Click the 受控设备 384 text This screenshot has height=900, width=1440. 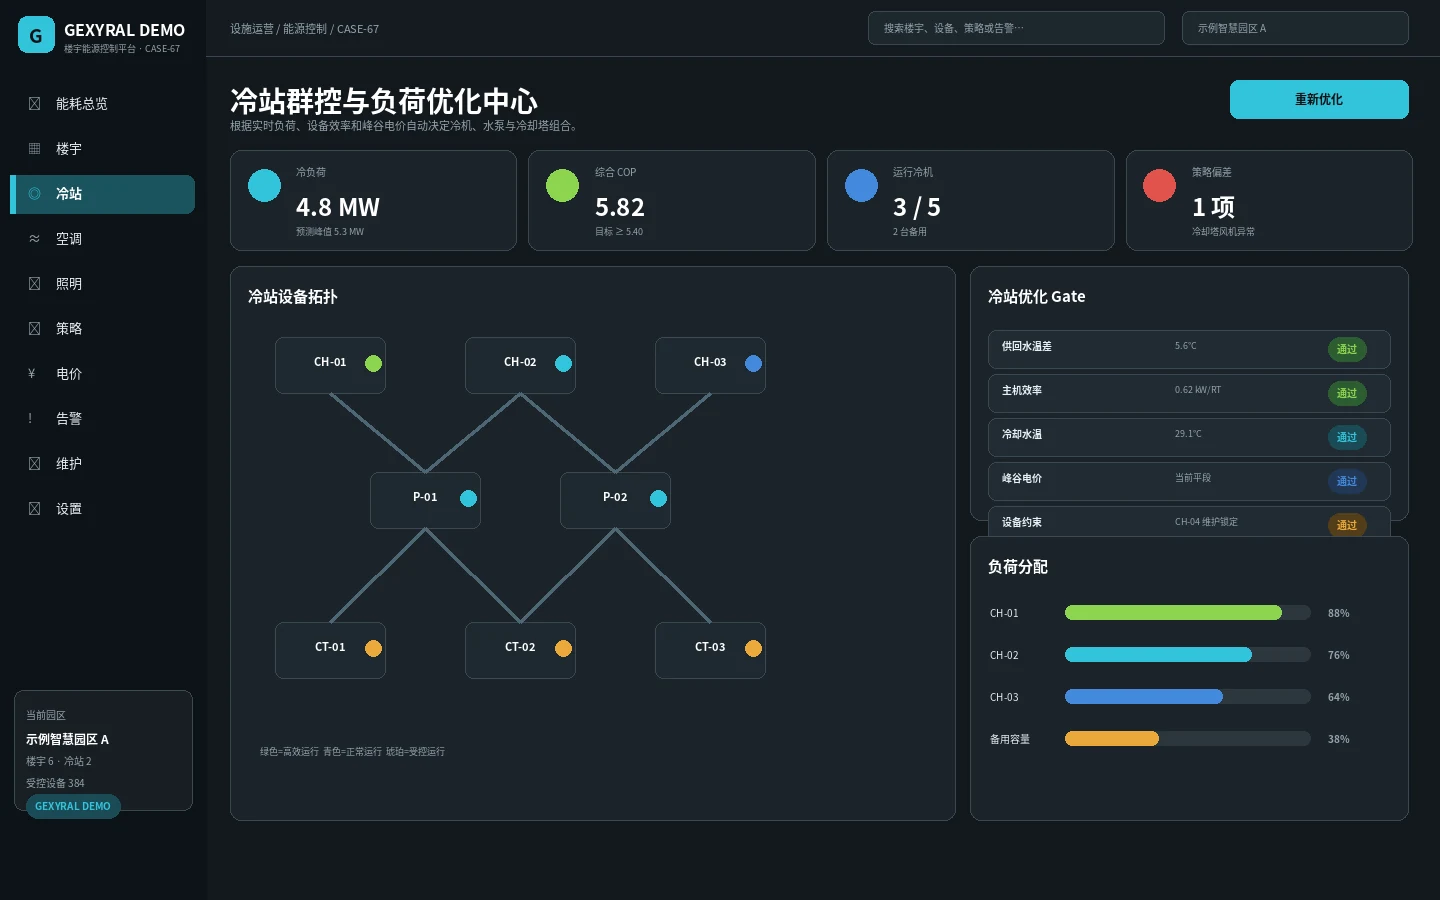55,783
